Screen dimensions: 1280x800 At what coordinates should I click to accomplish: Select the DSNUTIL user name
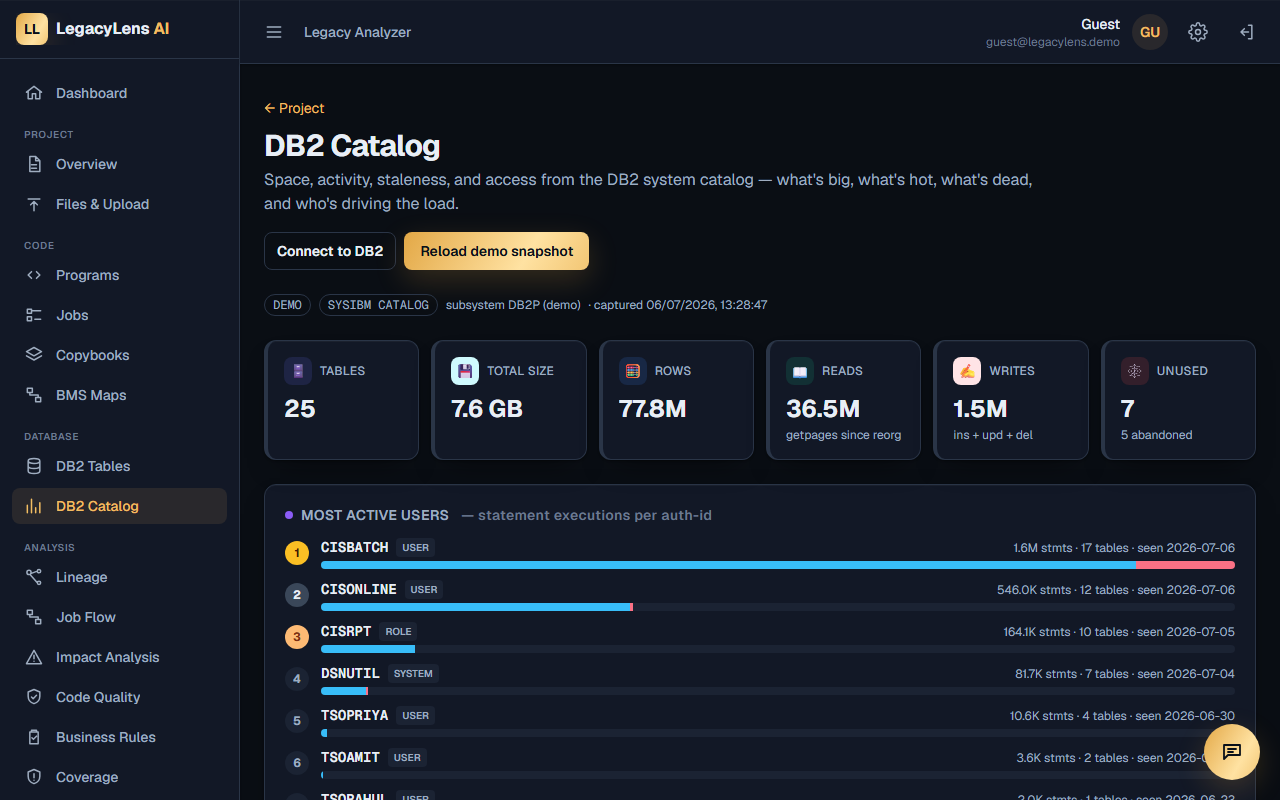tap(350, 674)
